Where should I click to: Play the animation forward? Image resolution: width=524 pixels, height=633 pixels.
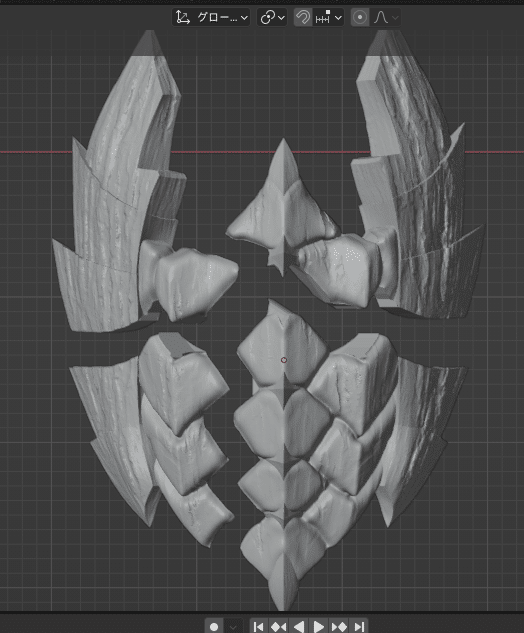[319, 626]
